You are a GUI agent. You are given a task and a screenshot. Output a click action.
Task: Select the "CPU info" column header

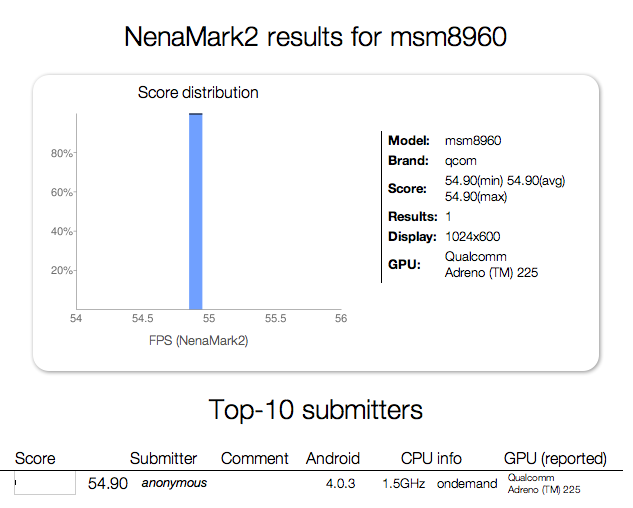coord(431,459)
